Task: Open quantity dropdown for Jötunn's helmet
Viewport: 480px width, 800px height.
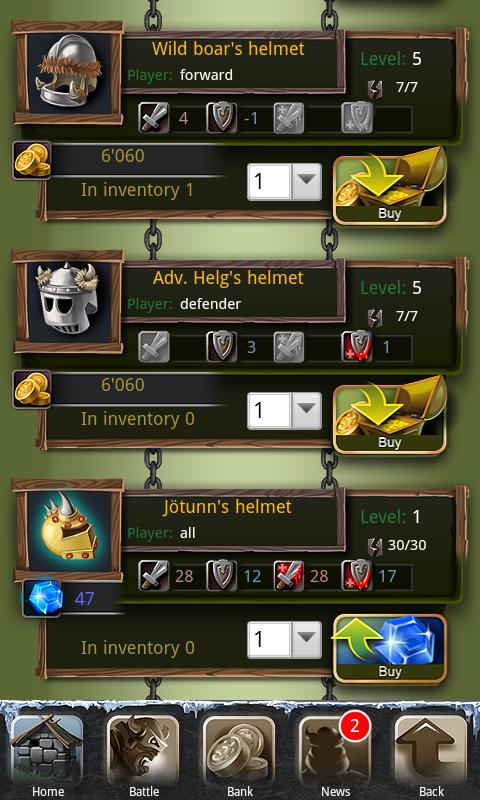Action: (285, 640)
